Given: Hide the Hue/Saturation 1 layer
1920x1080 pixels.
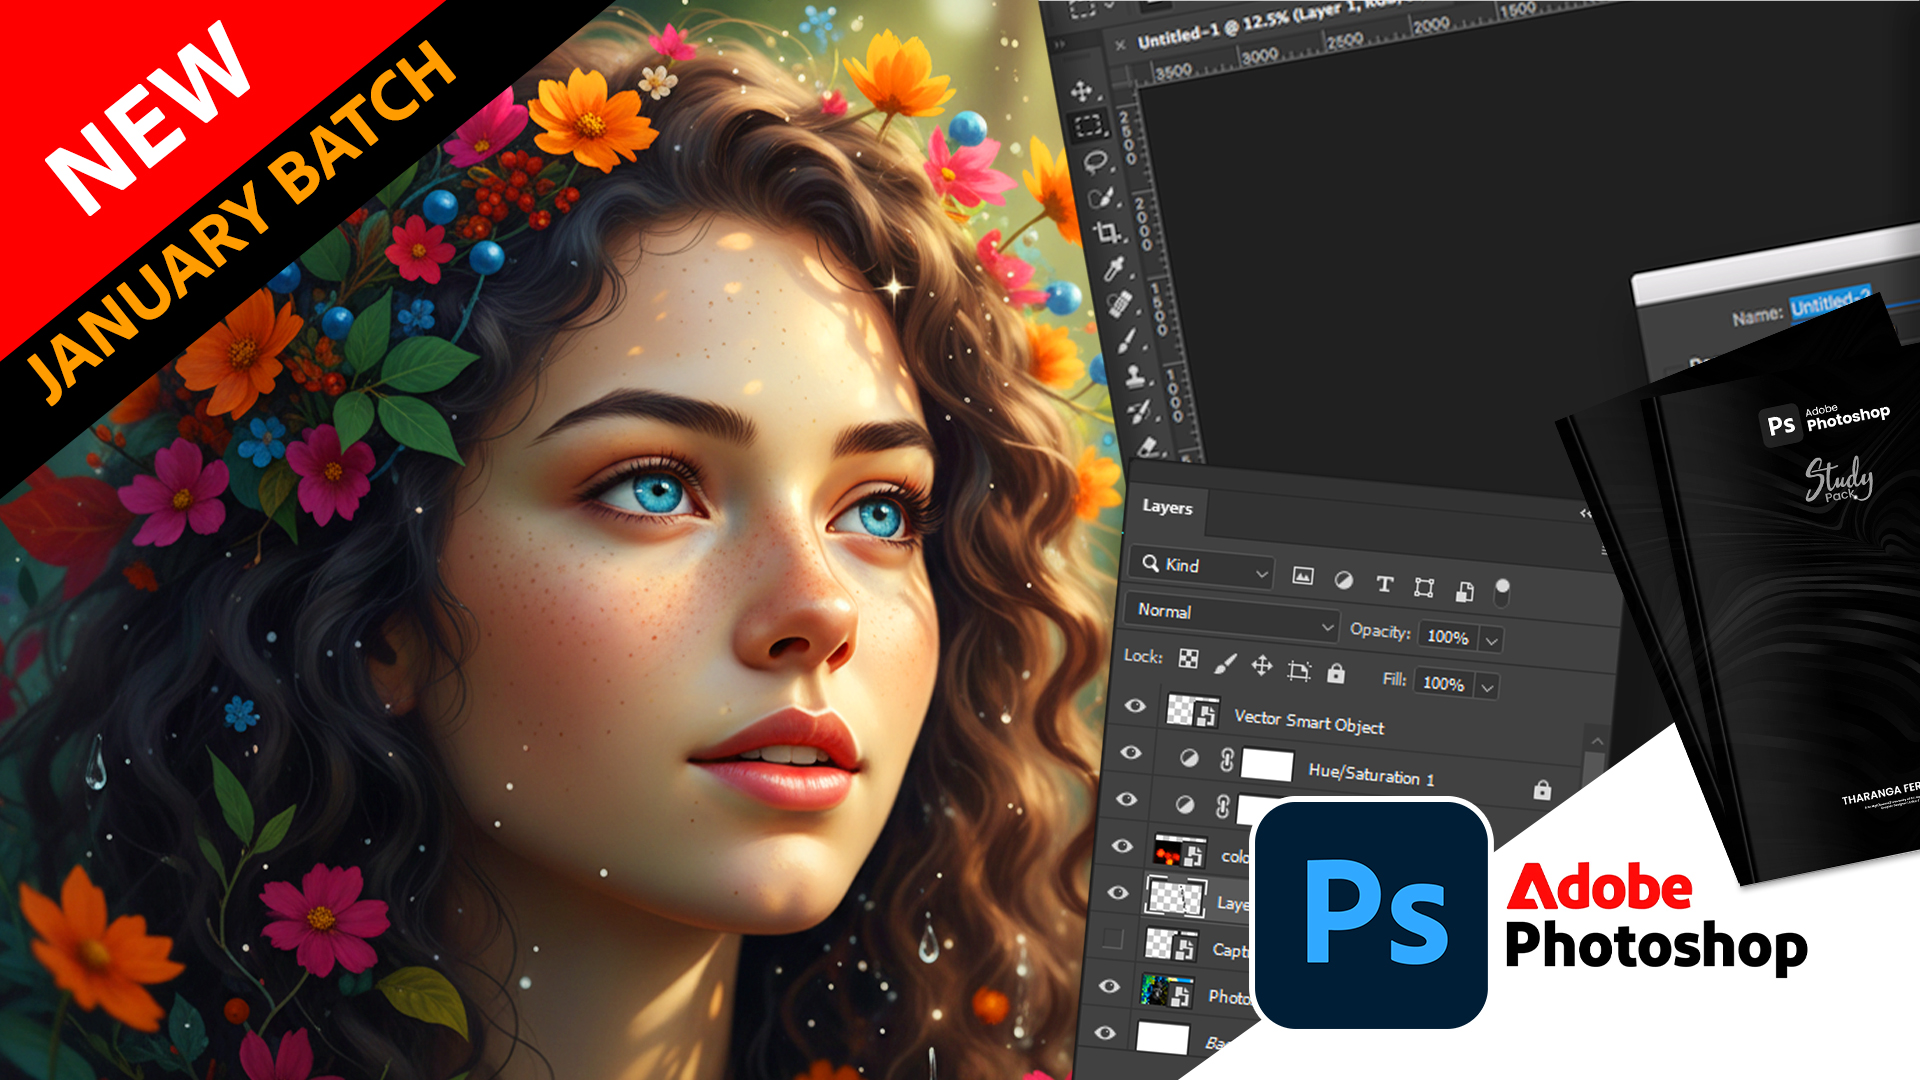Looking at the screenshot, I should point(1131,752).
